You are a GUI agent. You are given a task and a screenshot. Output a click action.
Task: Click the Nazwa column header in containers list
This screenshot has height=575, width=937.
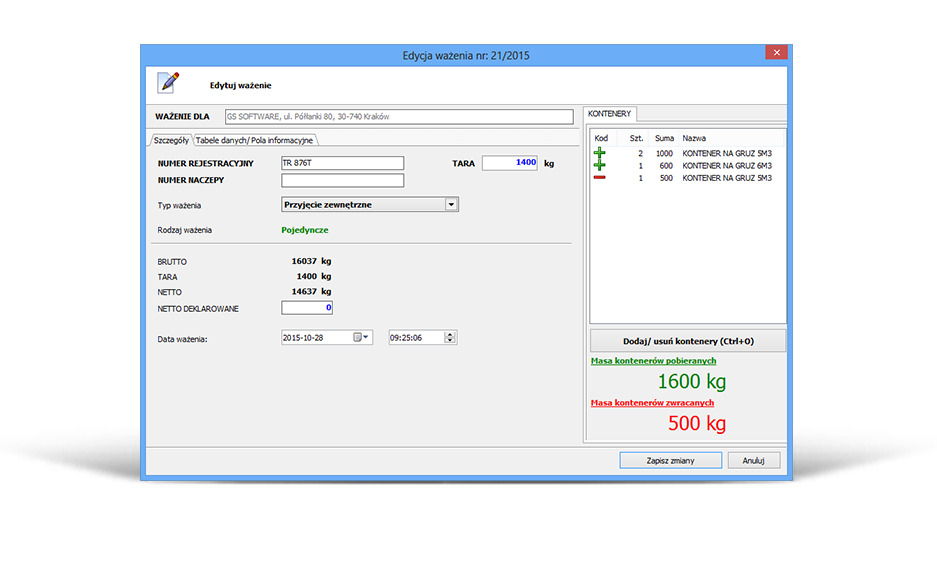click(694, 138)
